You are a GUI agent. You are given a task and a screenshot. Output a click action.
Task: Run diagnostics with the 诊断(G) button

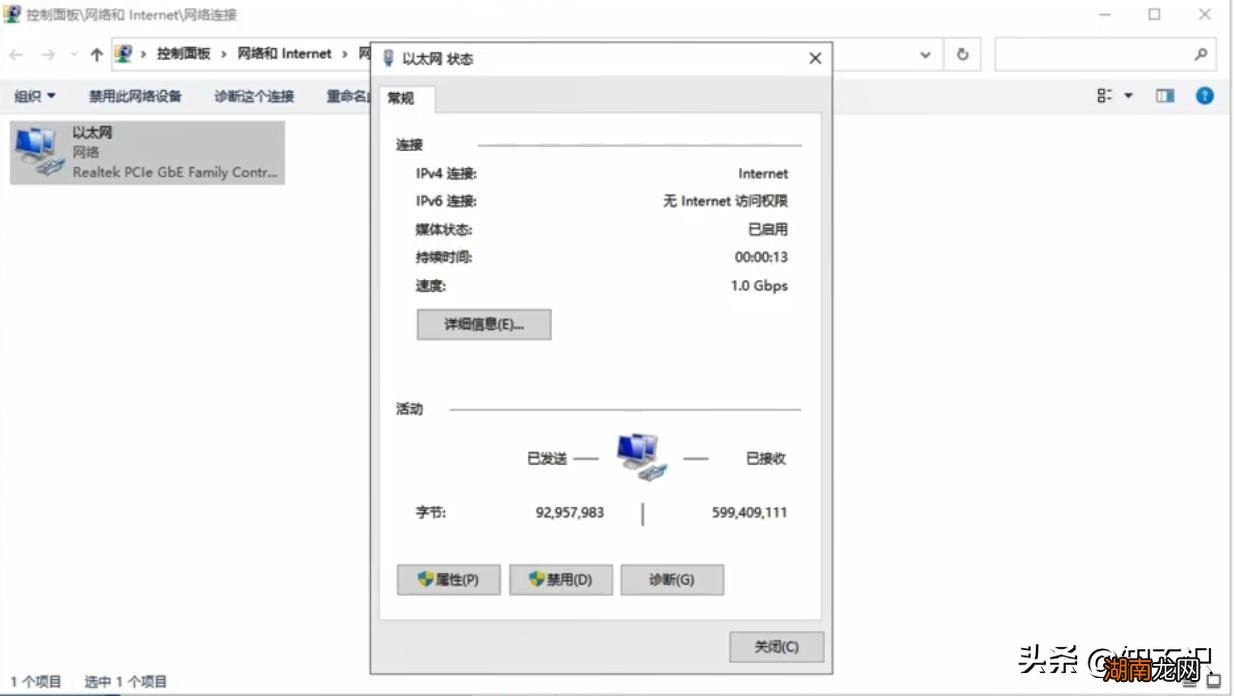point(673,579)
